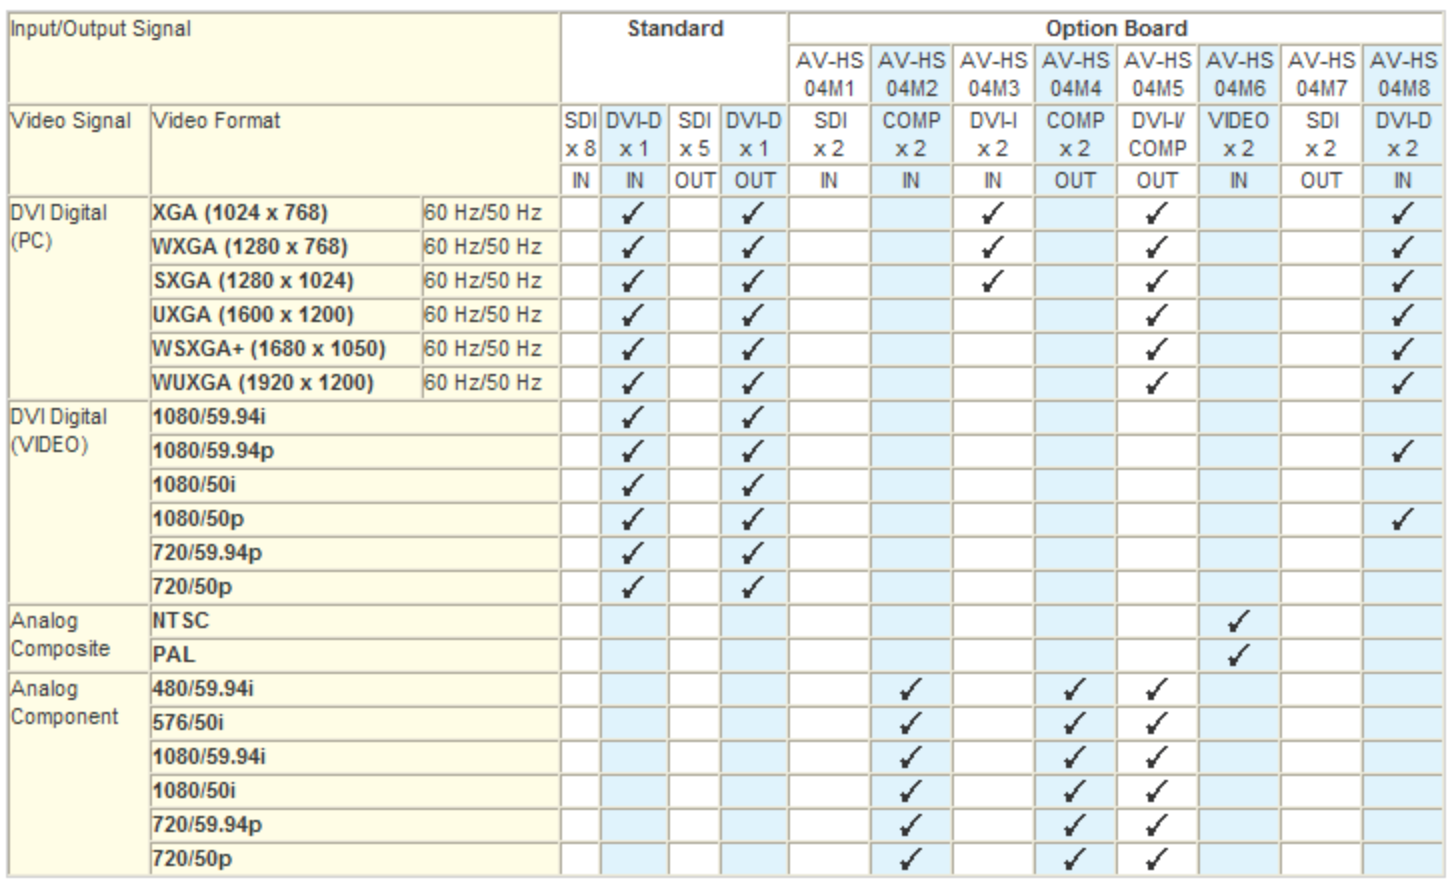Select the NTSC format cell
The height and width of the screenshot is (886, 1452).
tap(355, 621)
